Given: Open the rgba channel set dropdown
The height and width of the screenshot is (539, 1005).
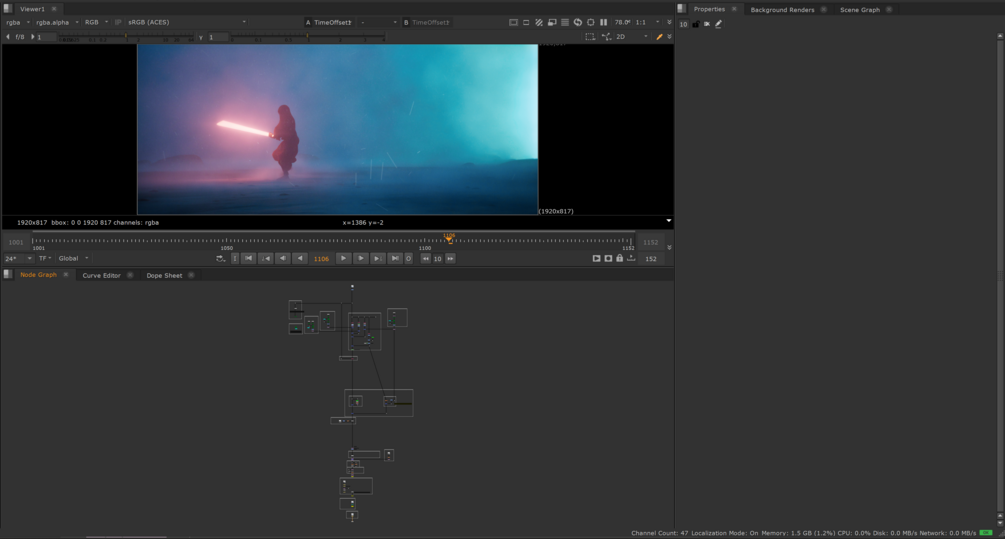Looking at the screenshot, I should coord(18,22).
